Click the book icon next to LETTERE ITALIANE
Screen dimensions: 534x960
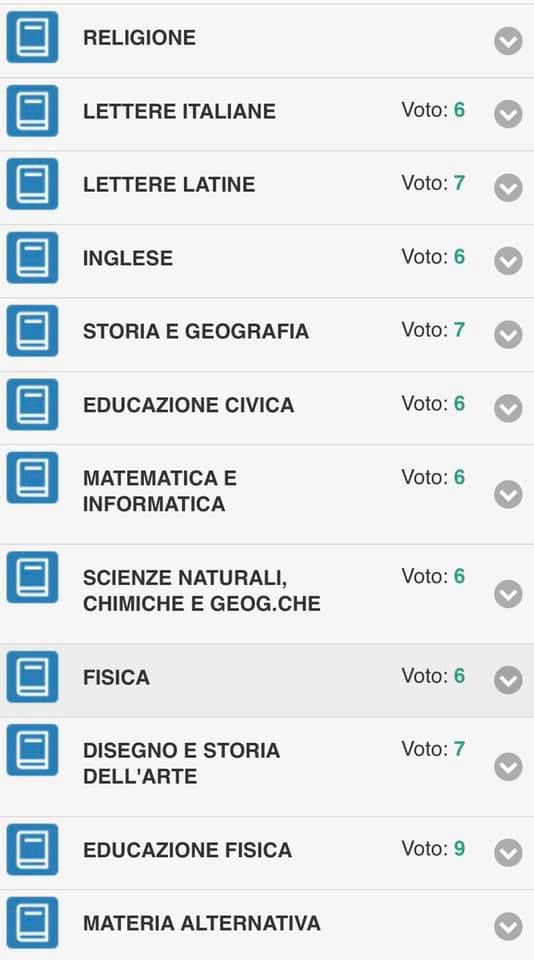32,111
